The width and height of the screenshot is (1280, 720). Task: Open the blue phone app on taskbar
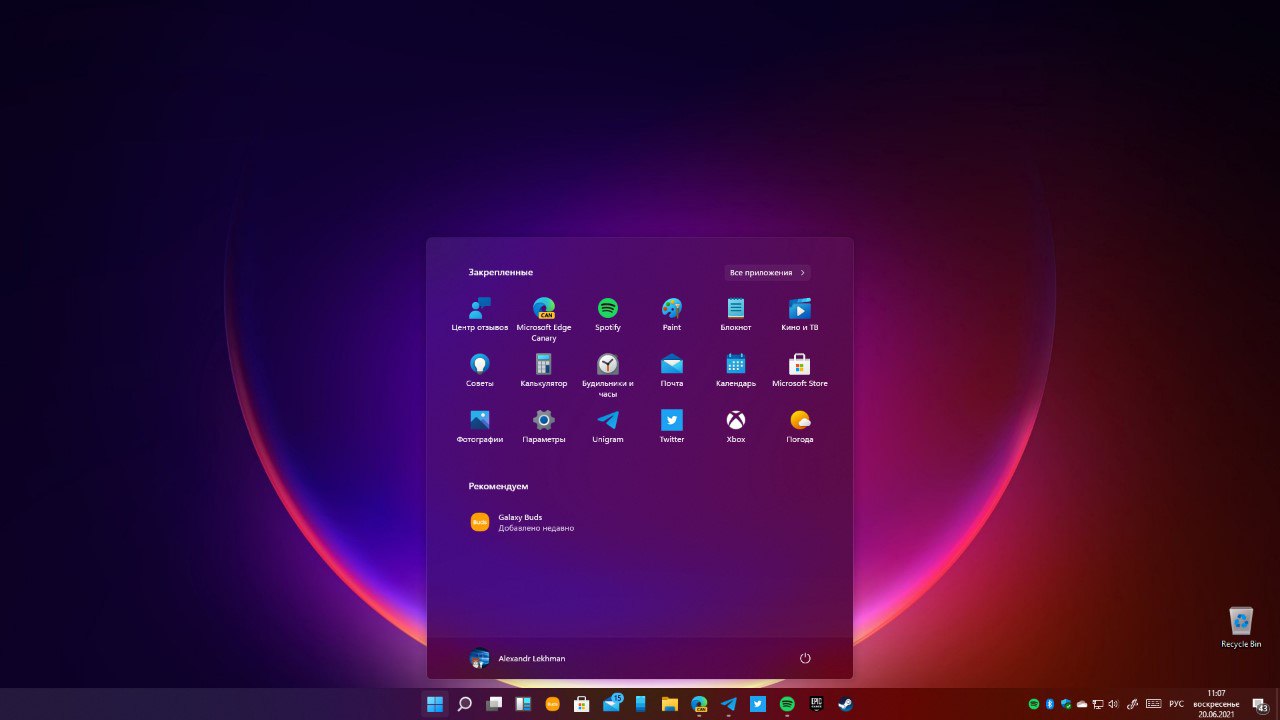point(640,704)
